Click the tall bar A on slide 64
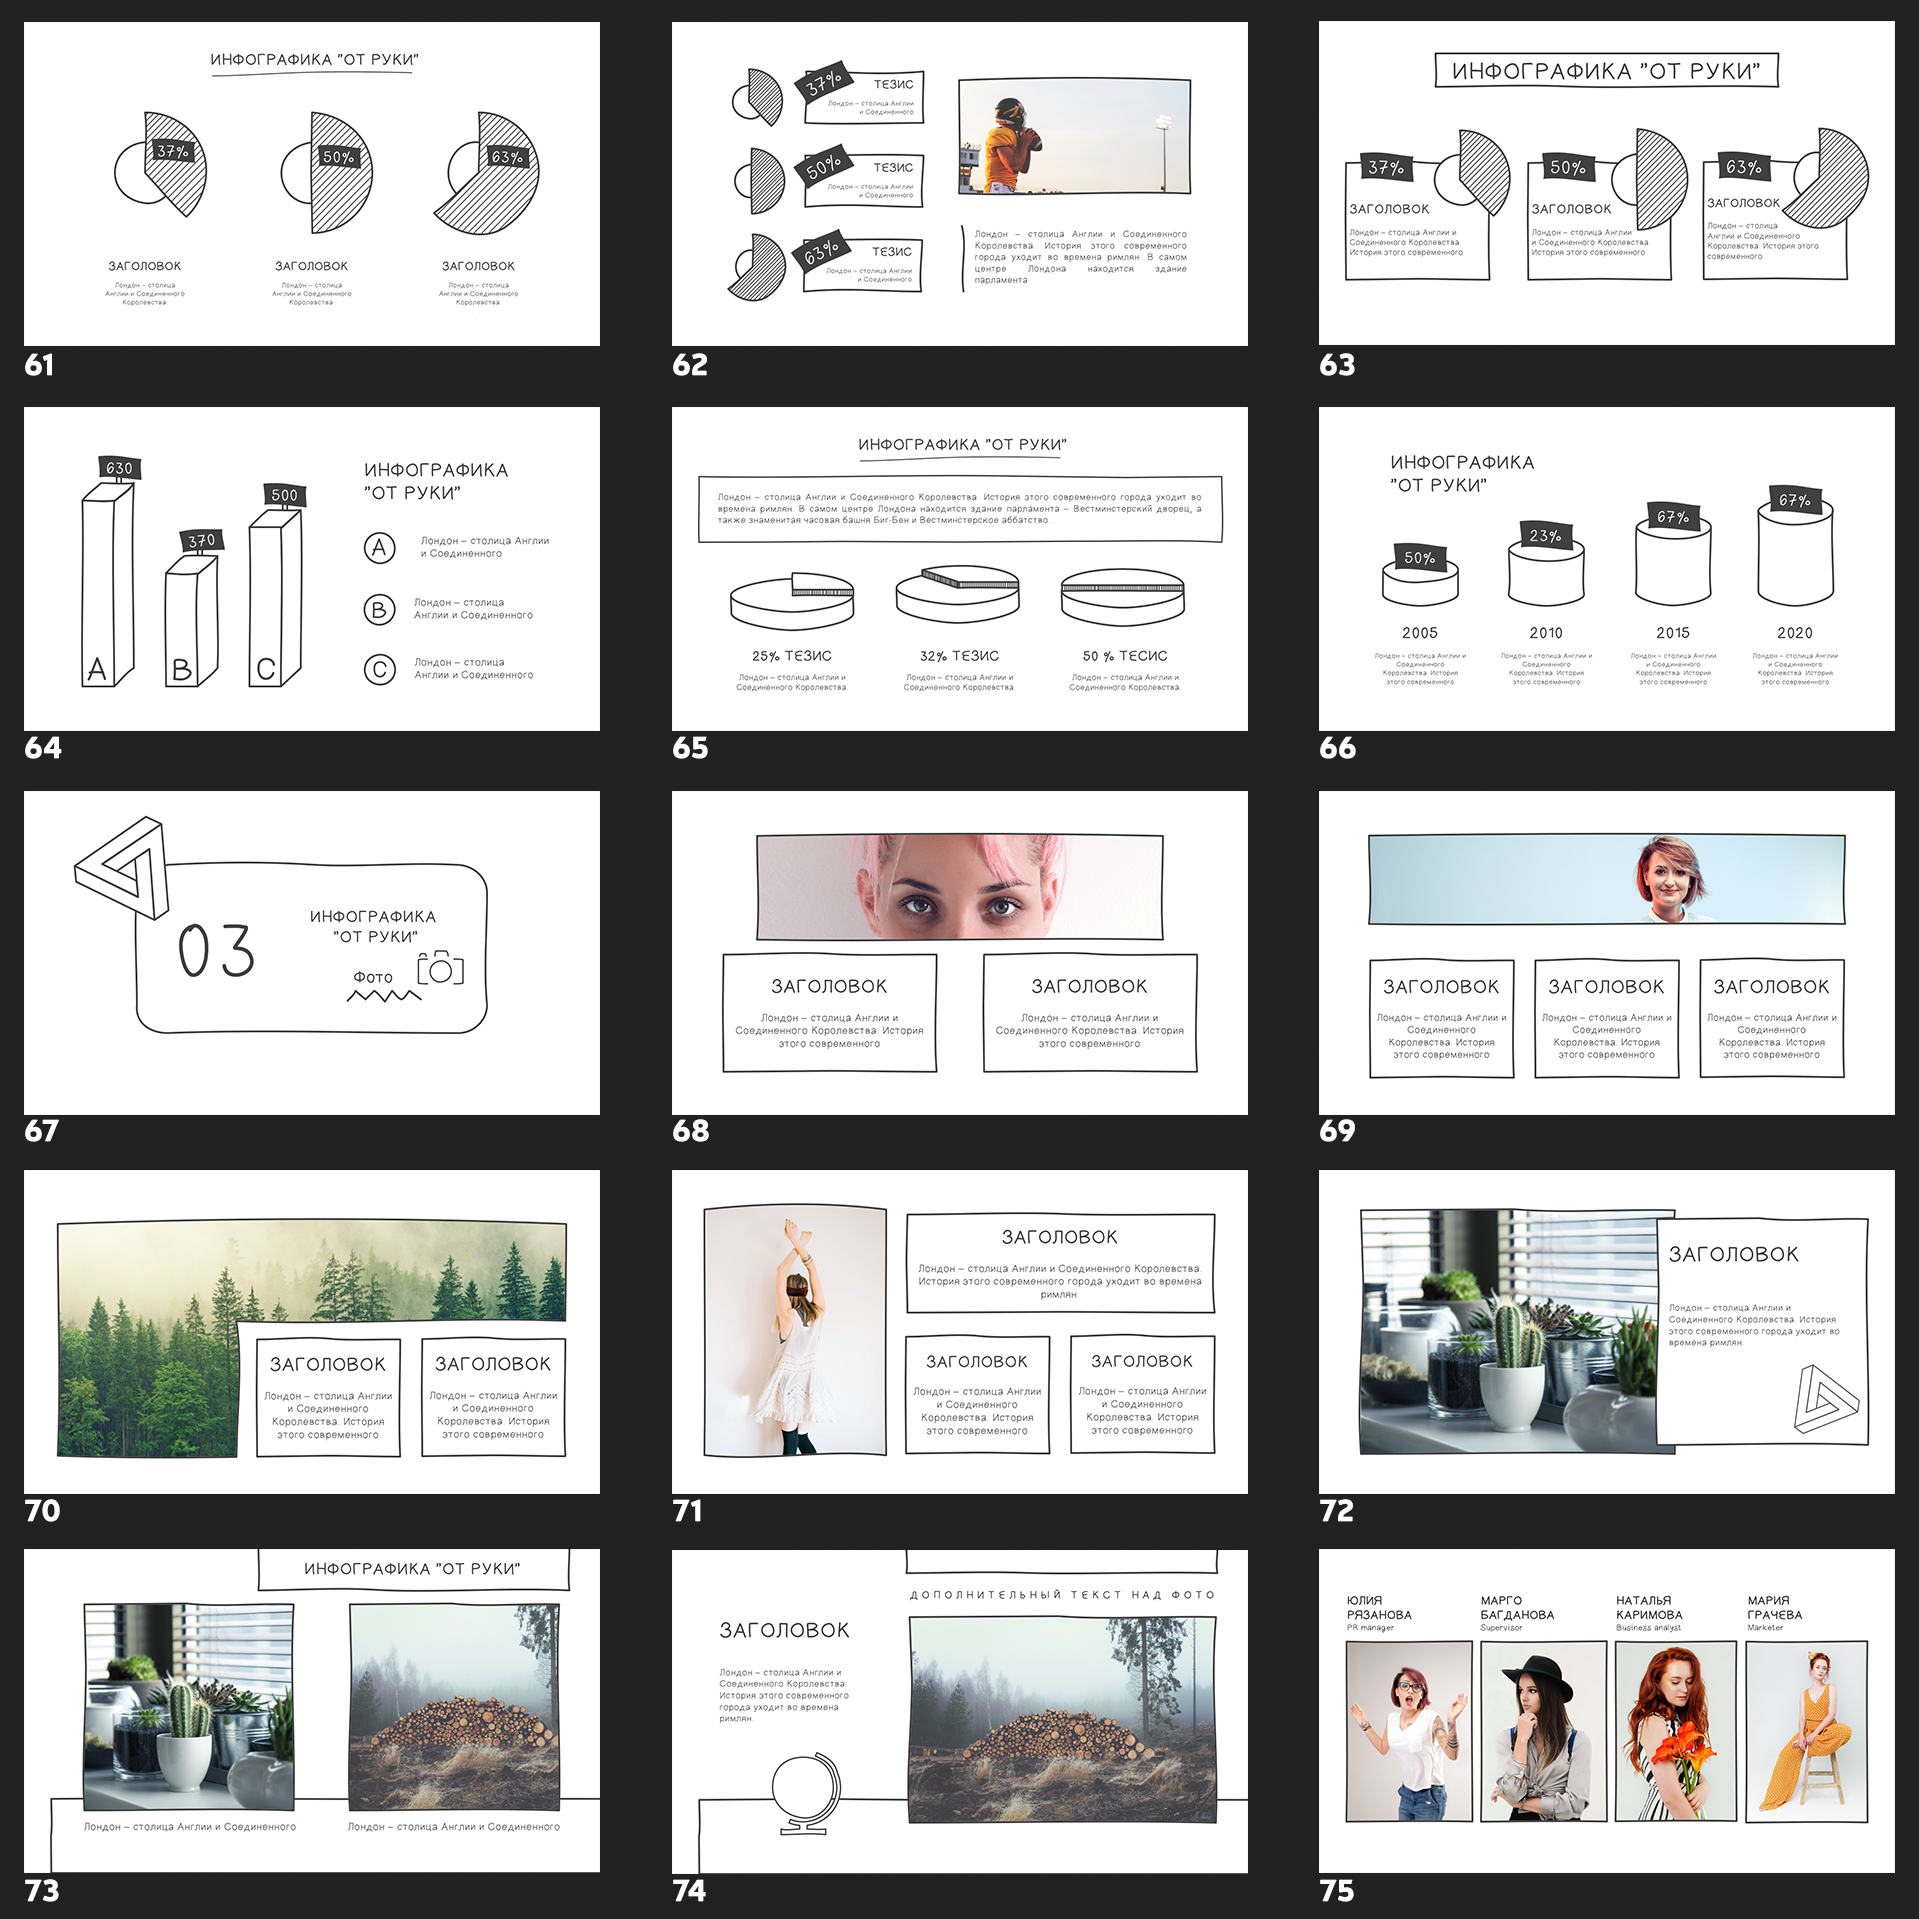The width and height of the screenshot is (1919, 1919). coord(107,585)
